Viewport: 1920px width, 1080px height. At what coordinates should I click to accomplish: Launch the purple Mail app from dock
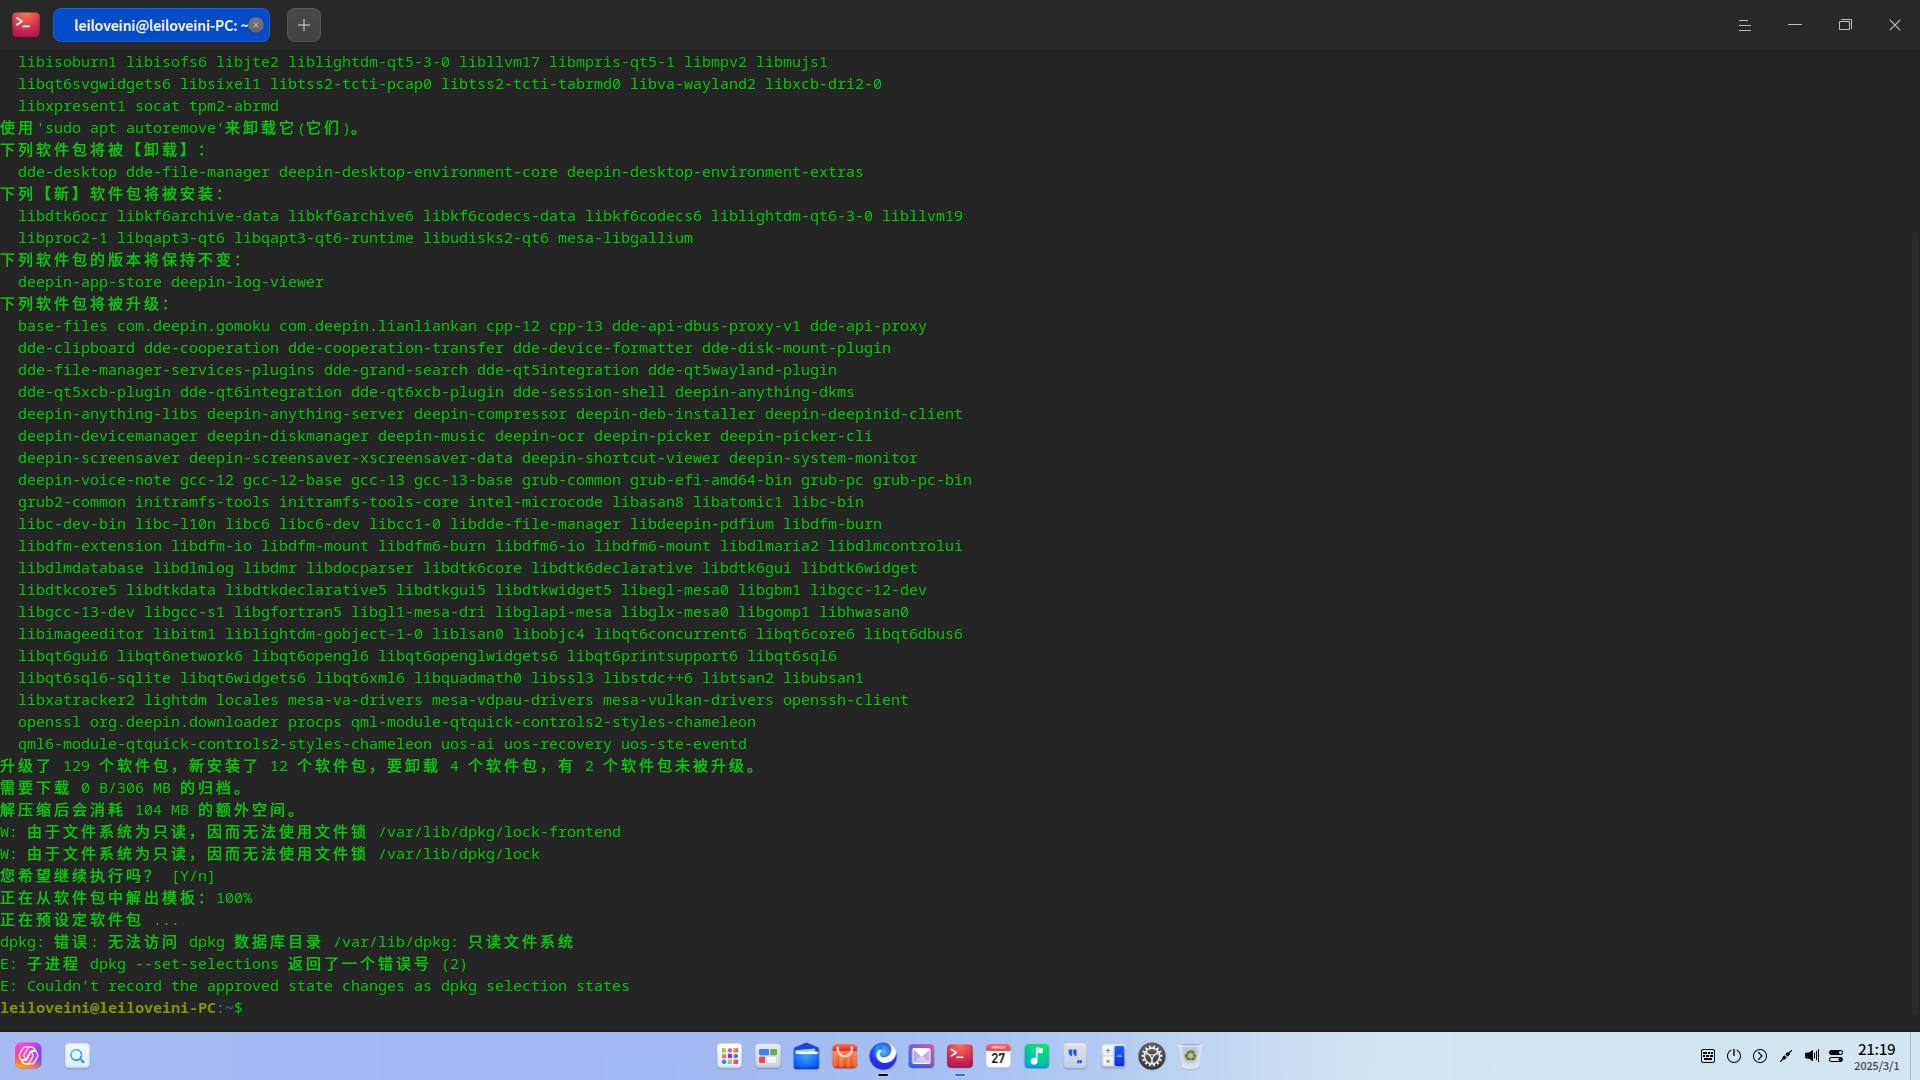click(x=921, y=1056)
